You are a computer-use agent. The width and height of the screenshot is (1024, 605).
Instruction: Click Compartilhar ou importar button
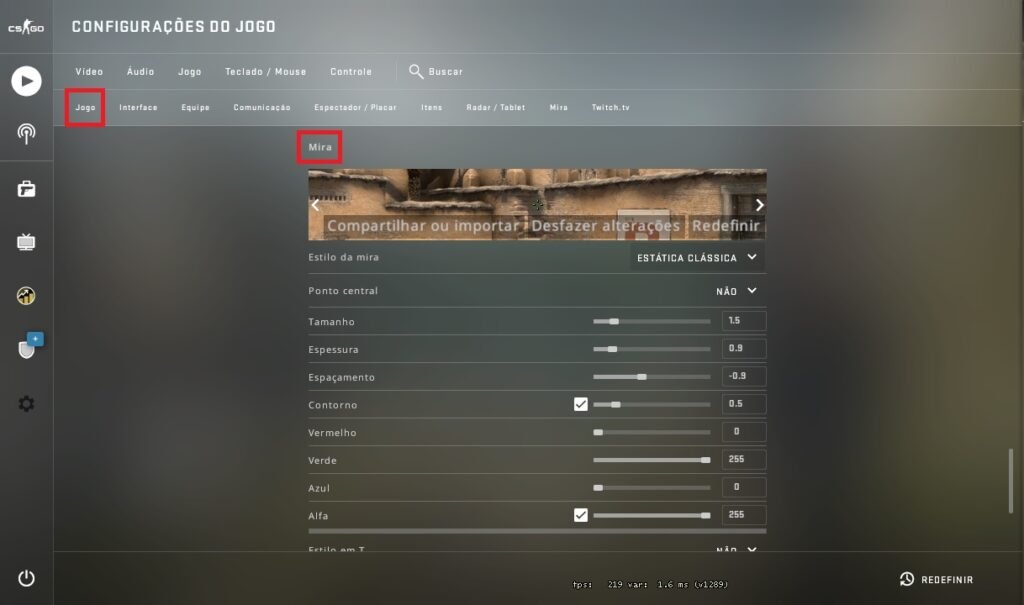(423, 226)
